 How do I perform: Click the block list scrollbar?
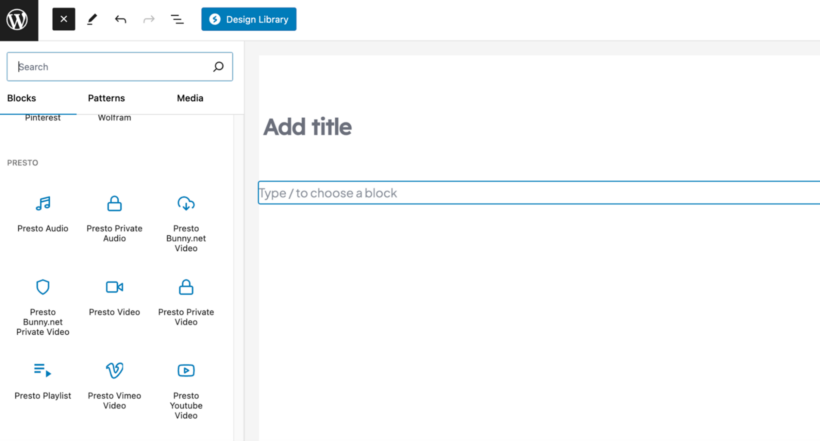(x=238, y=278)
